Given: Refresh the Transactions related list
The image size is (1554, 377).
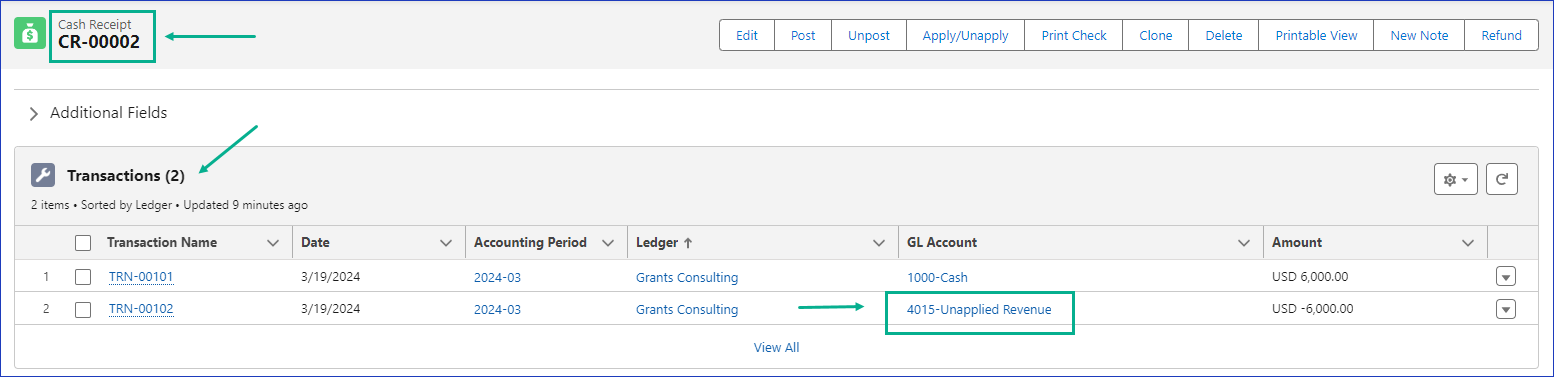Looking at the screenshot, I should coord(1501,179).
